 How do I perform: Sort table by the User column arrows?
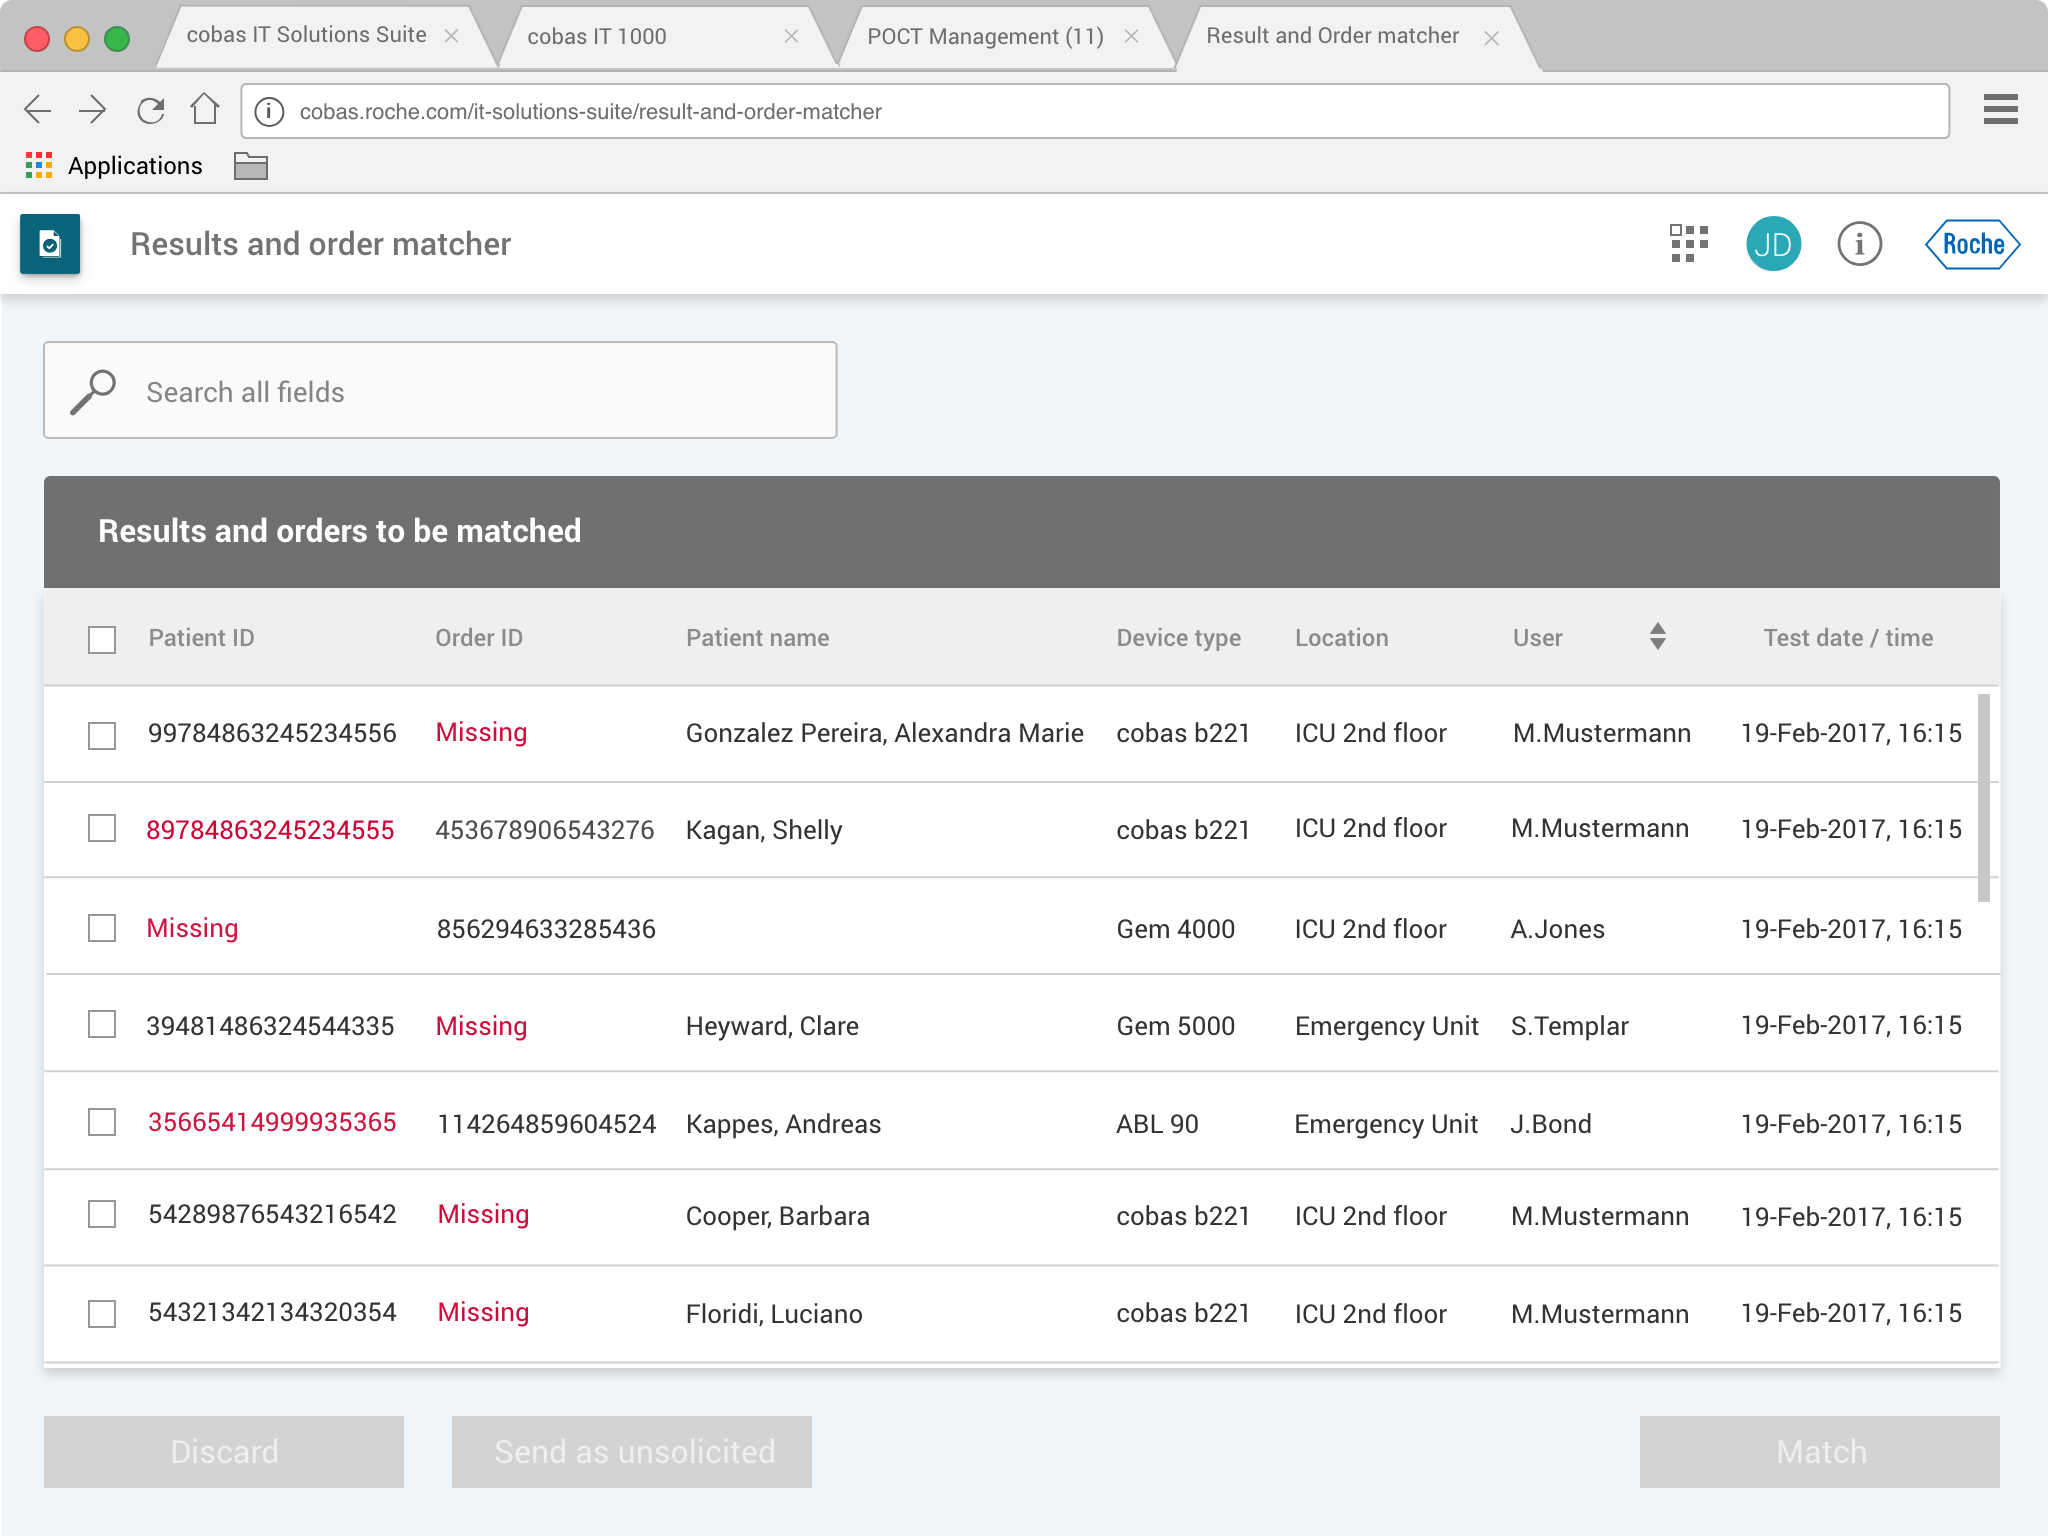(1657, 637)
